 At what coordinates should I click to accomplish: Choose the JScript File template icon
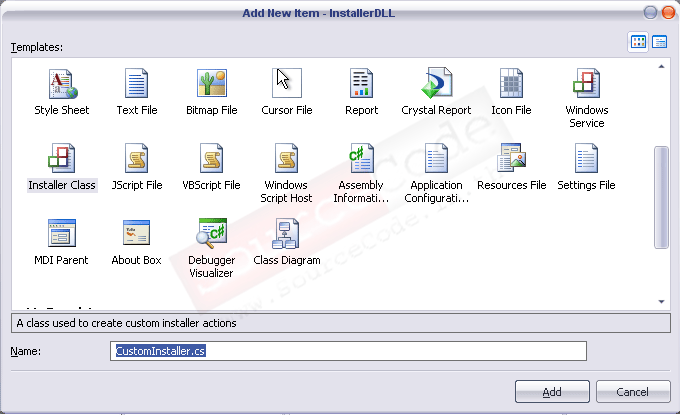[137, 158]
